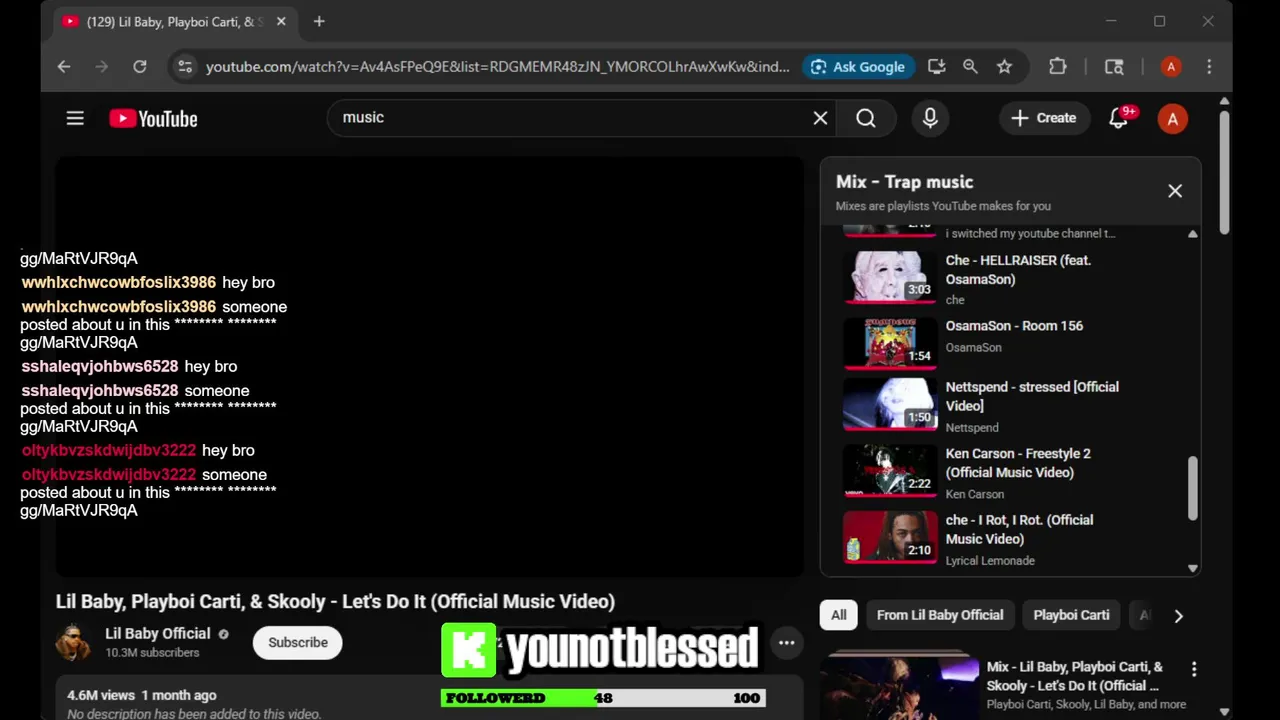Open more actions under the video
Viewport: 1280px width, 720px height.
(787, 643)
